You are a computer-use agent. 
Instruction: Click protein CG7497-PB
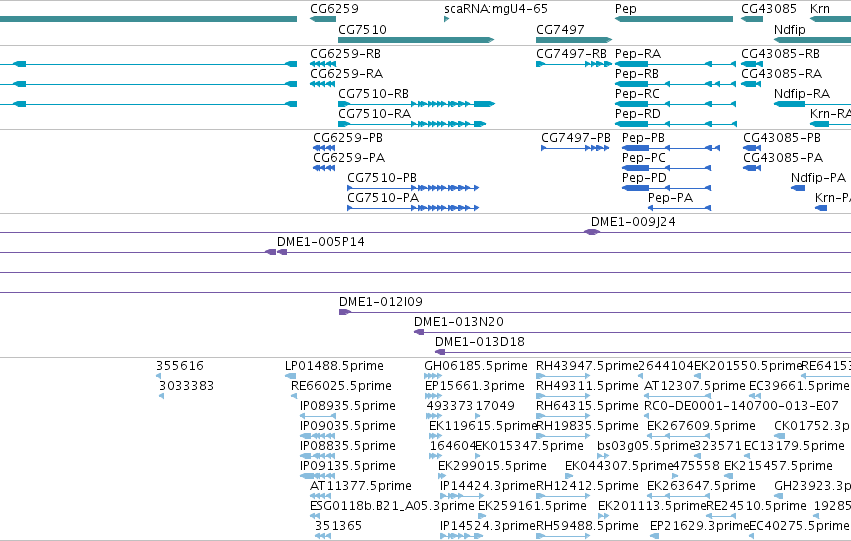click(575, 148)
